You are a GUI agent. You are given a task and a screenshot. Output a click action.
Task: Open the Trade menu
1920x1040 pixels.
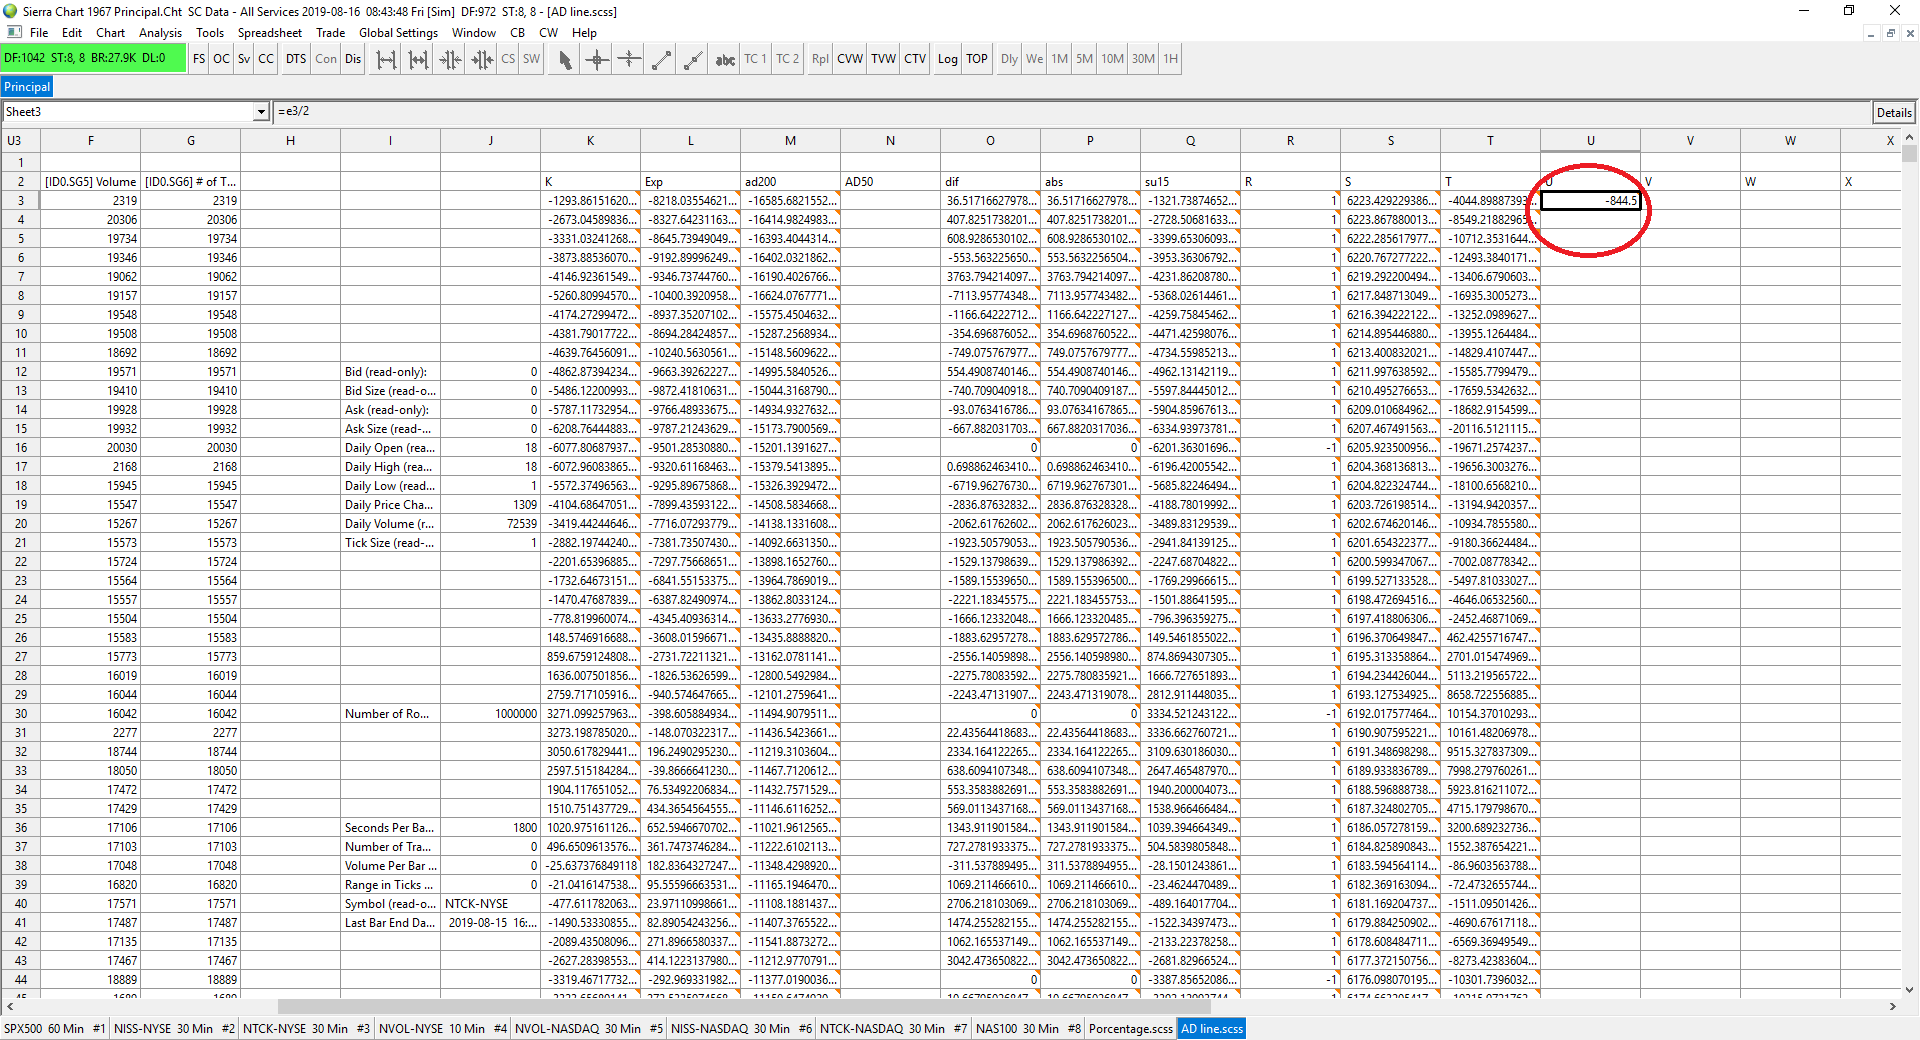click(x=331, y=33)
